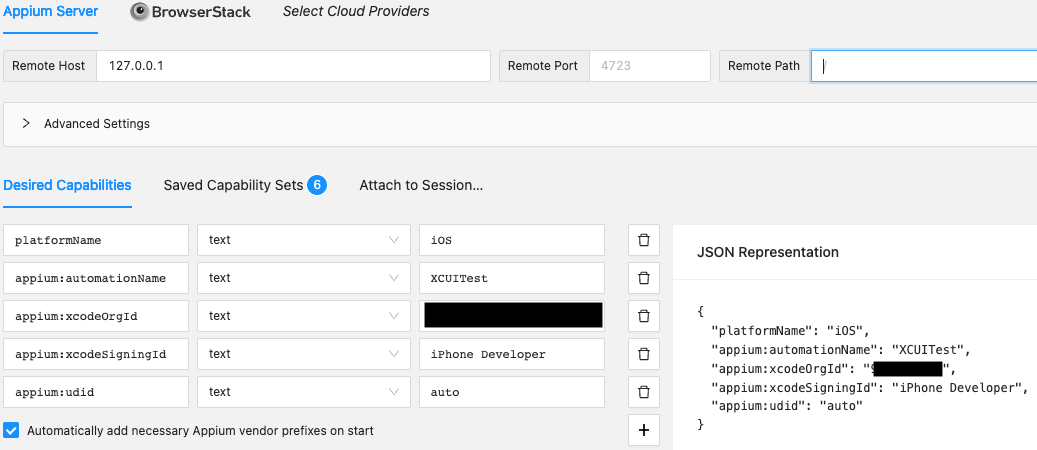This screenshot has width=1037, height=450.
Task: Click the "platformName": "iOS" JSON line
Action: click(790, 330)
